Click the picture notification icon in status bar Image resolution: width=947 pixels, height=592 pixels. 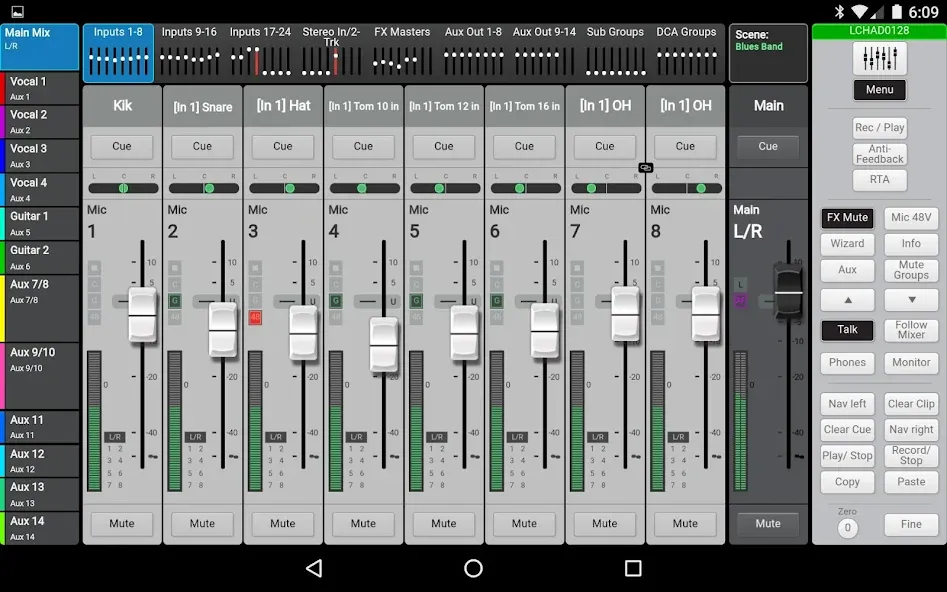point(18,11)
